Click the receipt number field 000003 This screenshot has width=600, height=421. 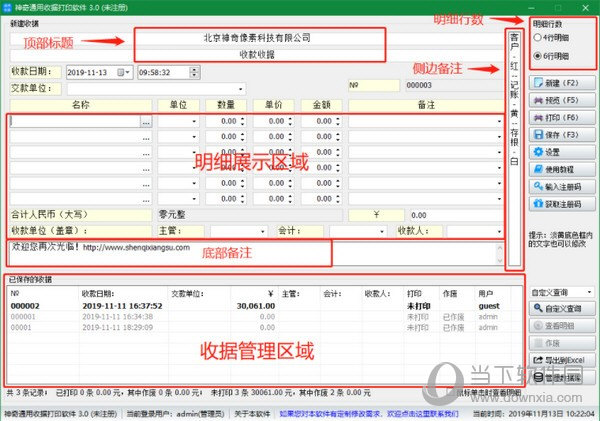(x=454, y=85)
